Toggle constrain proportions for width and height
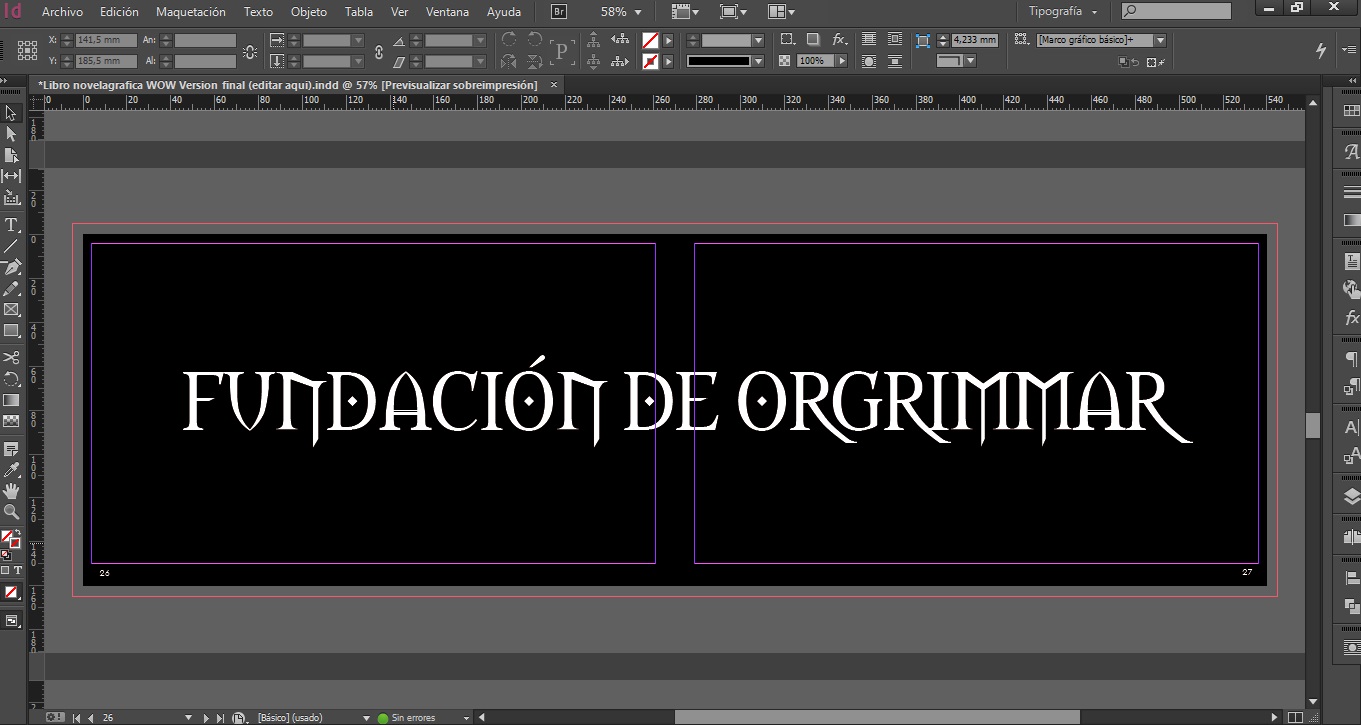The width and height of the screenshot is (1361, 725). point(249,51)
